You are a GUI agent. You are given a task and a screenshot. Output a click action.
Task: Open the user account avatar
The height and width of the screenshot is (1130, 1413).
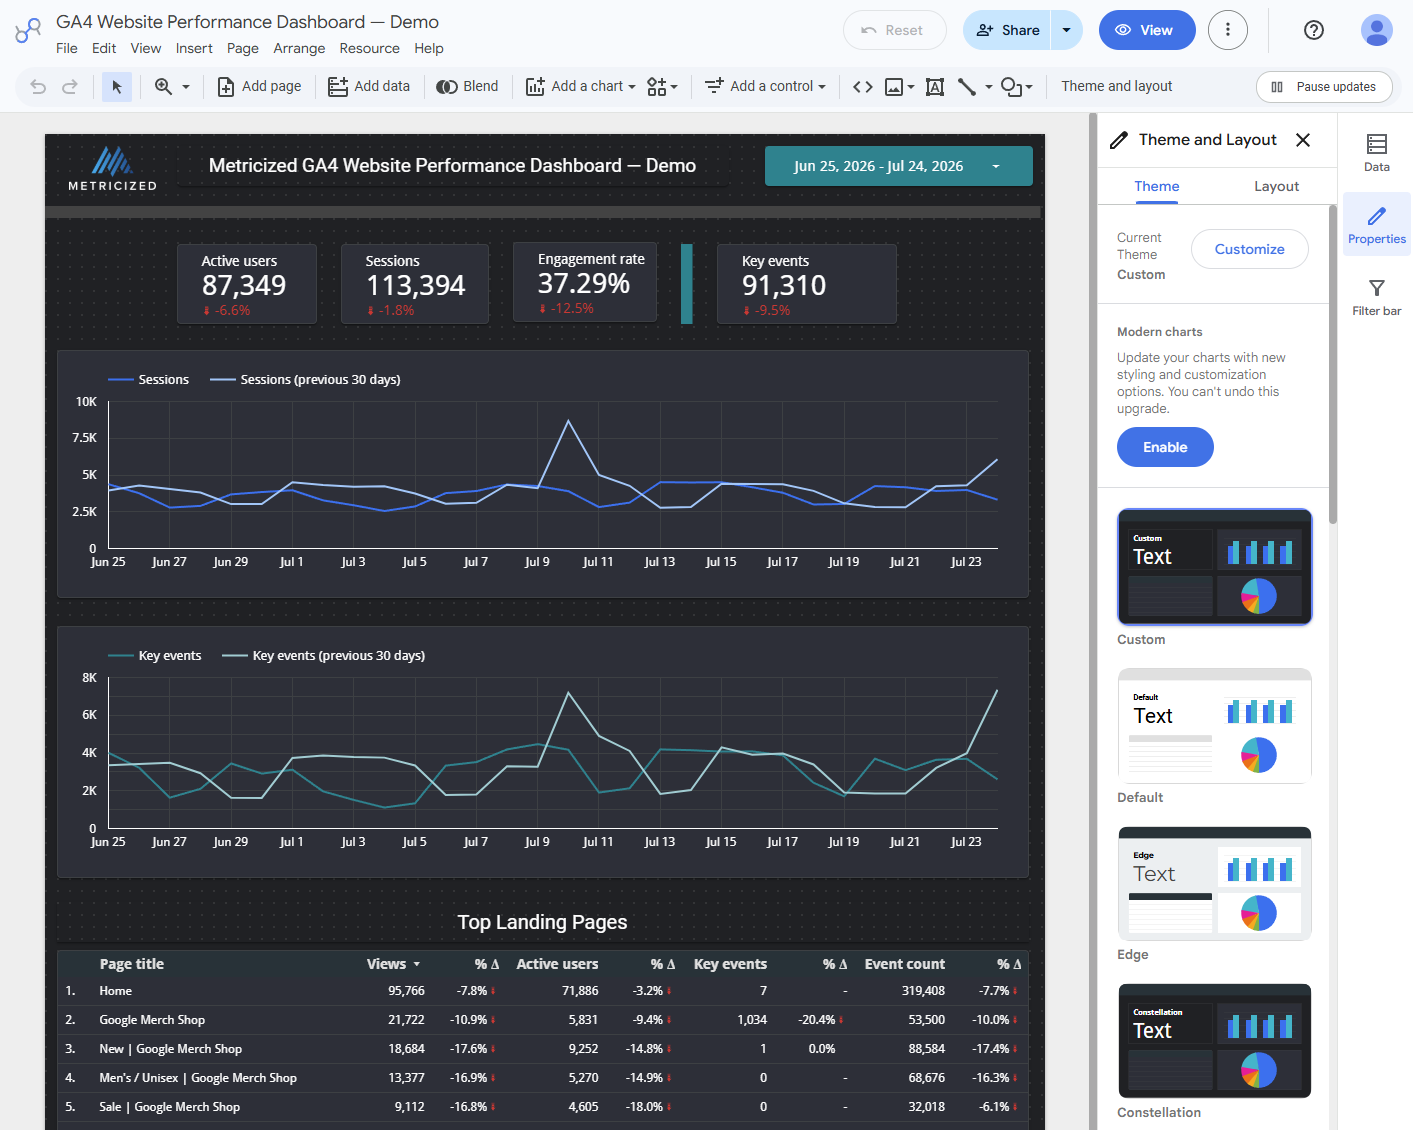pyautogui.click(x=1377, y=30)
